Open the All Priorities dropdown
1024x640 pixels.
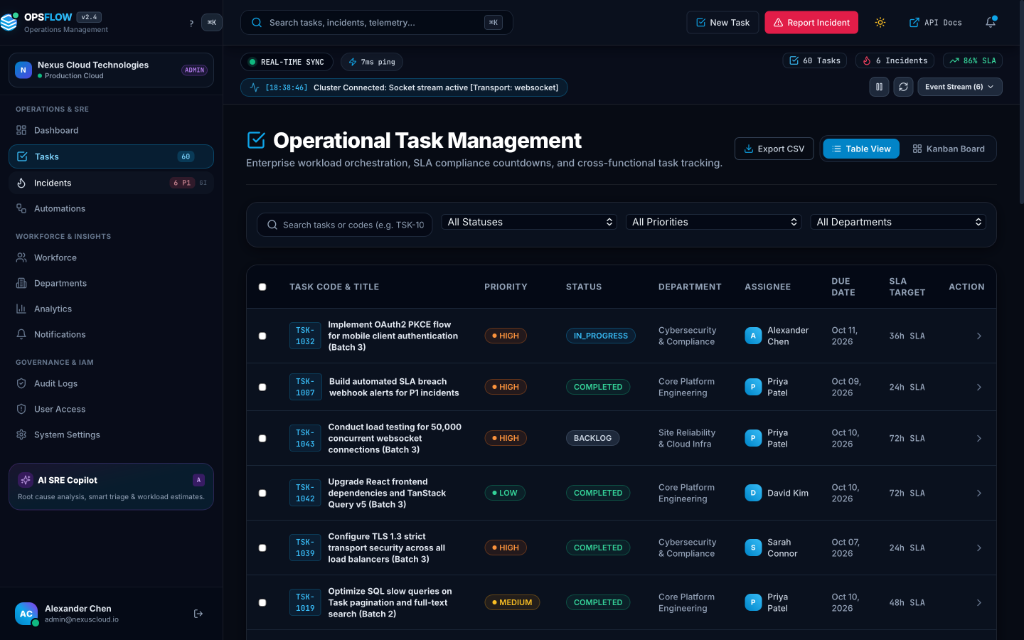(x=713, y=222)
